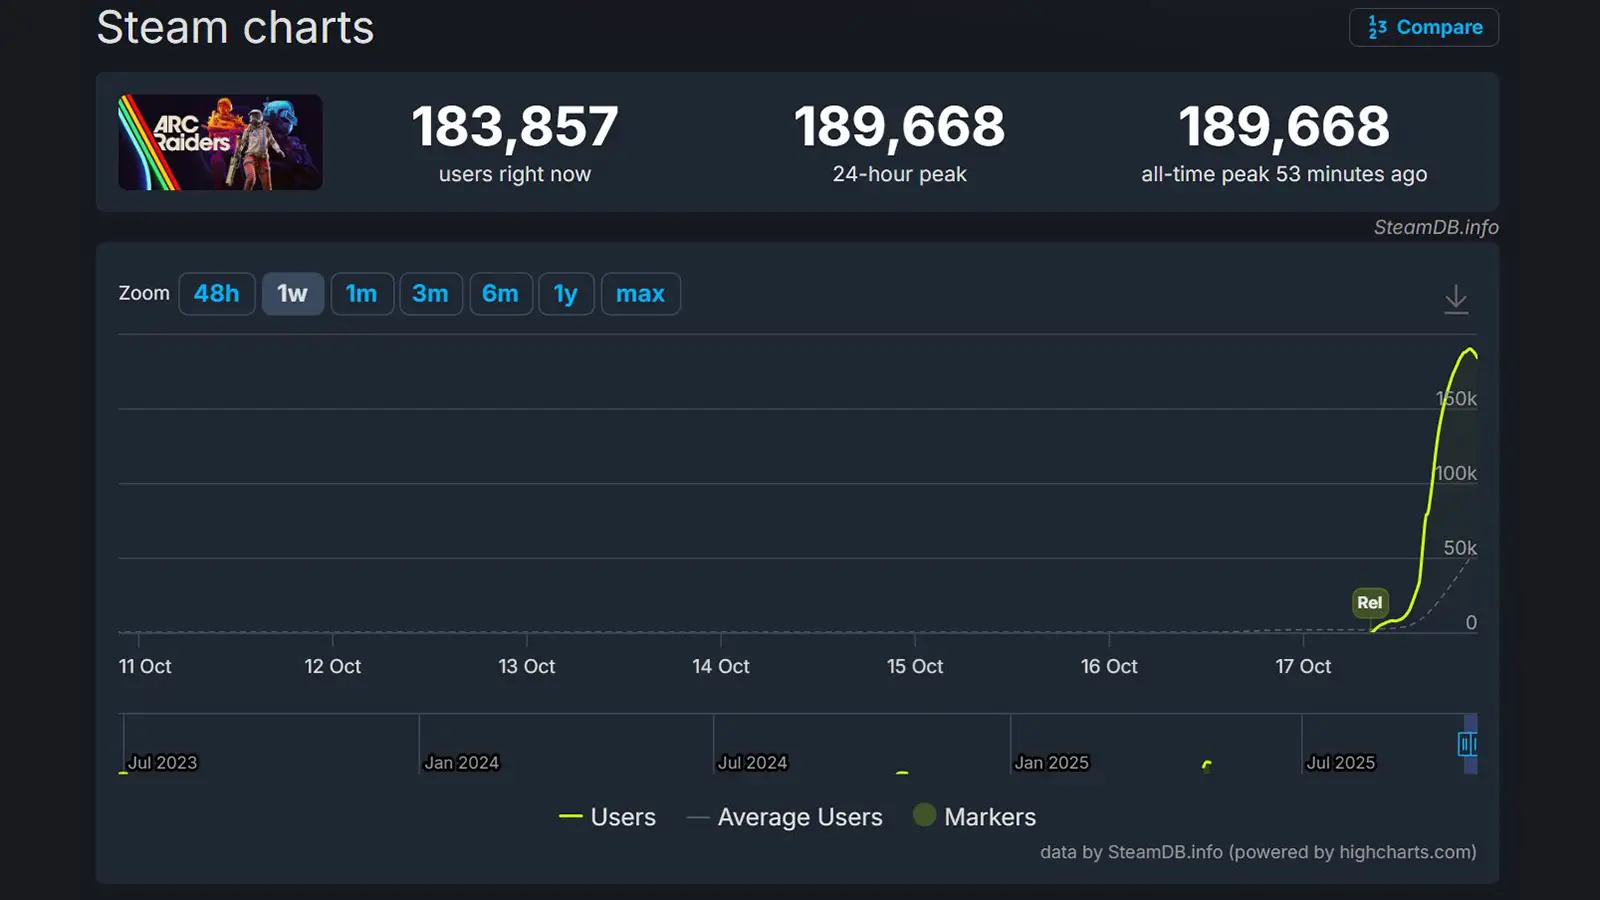1600x900 pixels.
Task: Show the max zoom range
Action: (640, 294)
